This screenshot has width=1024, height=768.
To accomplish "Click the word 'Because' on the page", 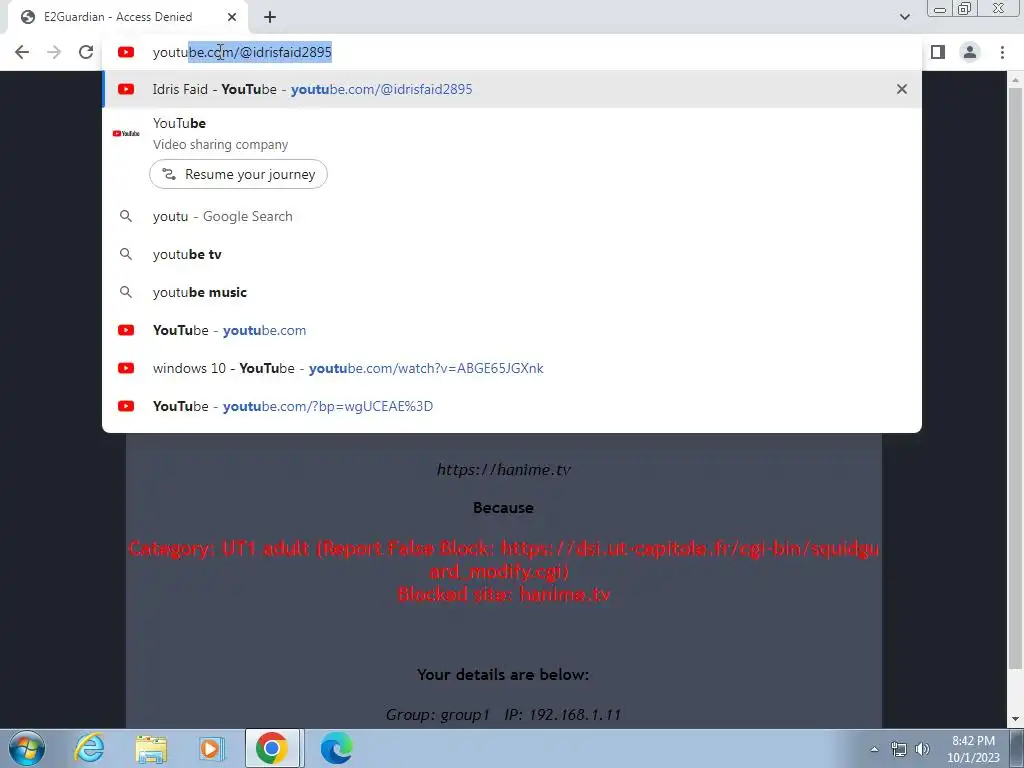I will point(504,507).
